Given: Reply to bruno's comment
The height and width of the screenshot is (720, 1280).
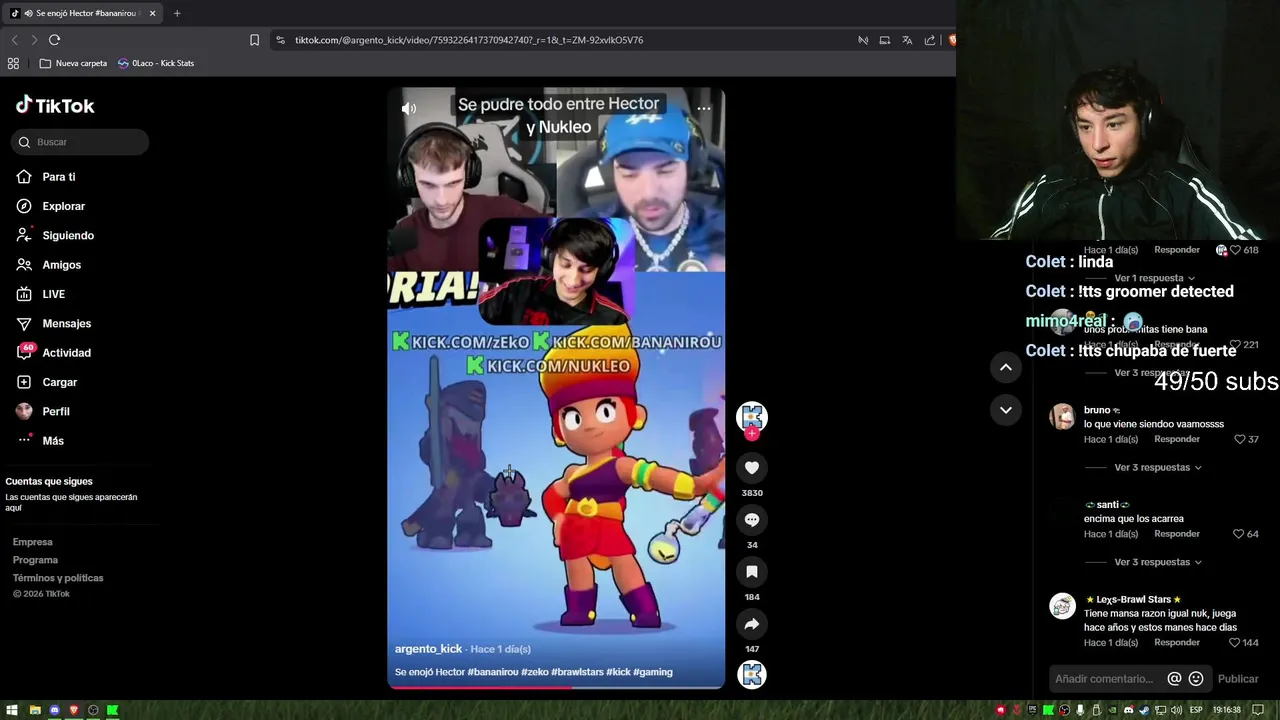Looking at the screenshot, I should (1177, 439).
